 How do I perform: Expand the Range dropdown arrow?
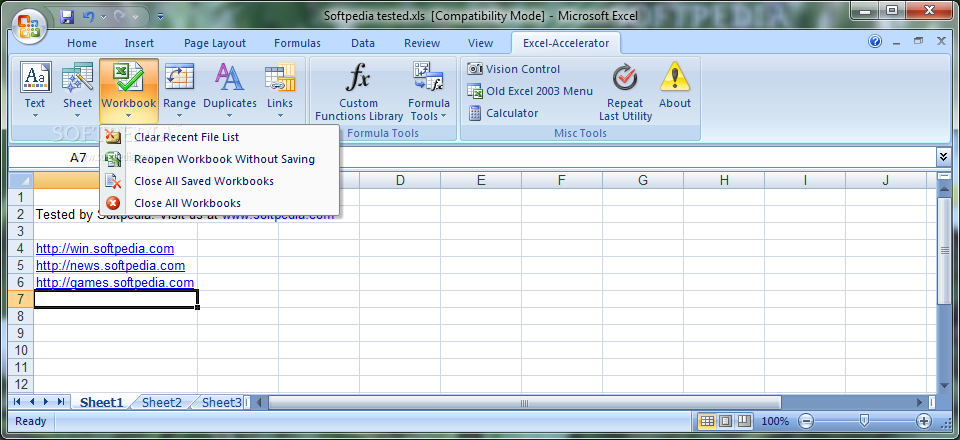pos(179,116)
